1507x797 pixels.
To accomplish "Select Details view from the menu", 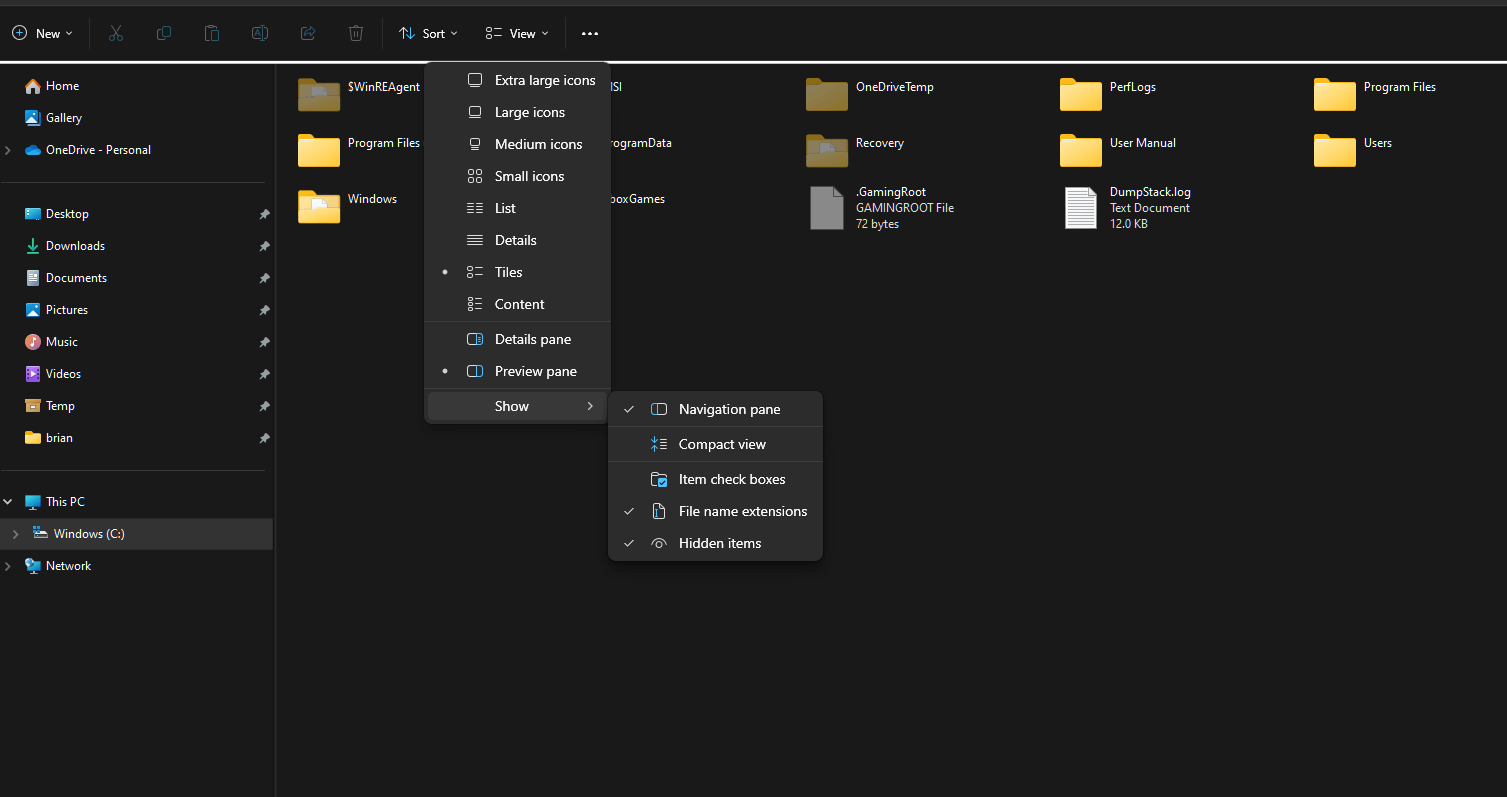I will tap(515, 240).
